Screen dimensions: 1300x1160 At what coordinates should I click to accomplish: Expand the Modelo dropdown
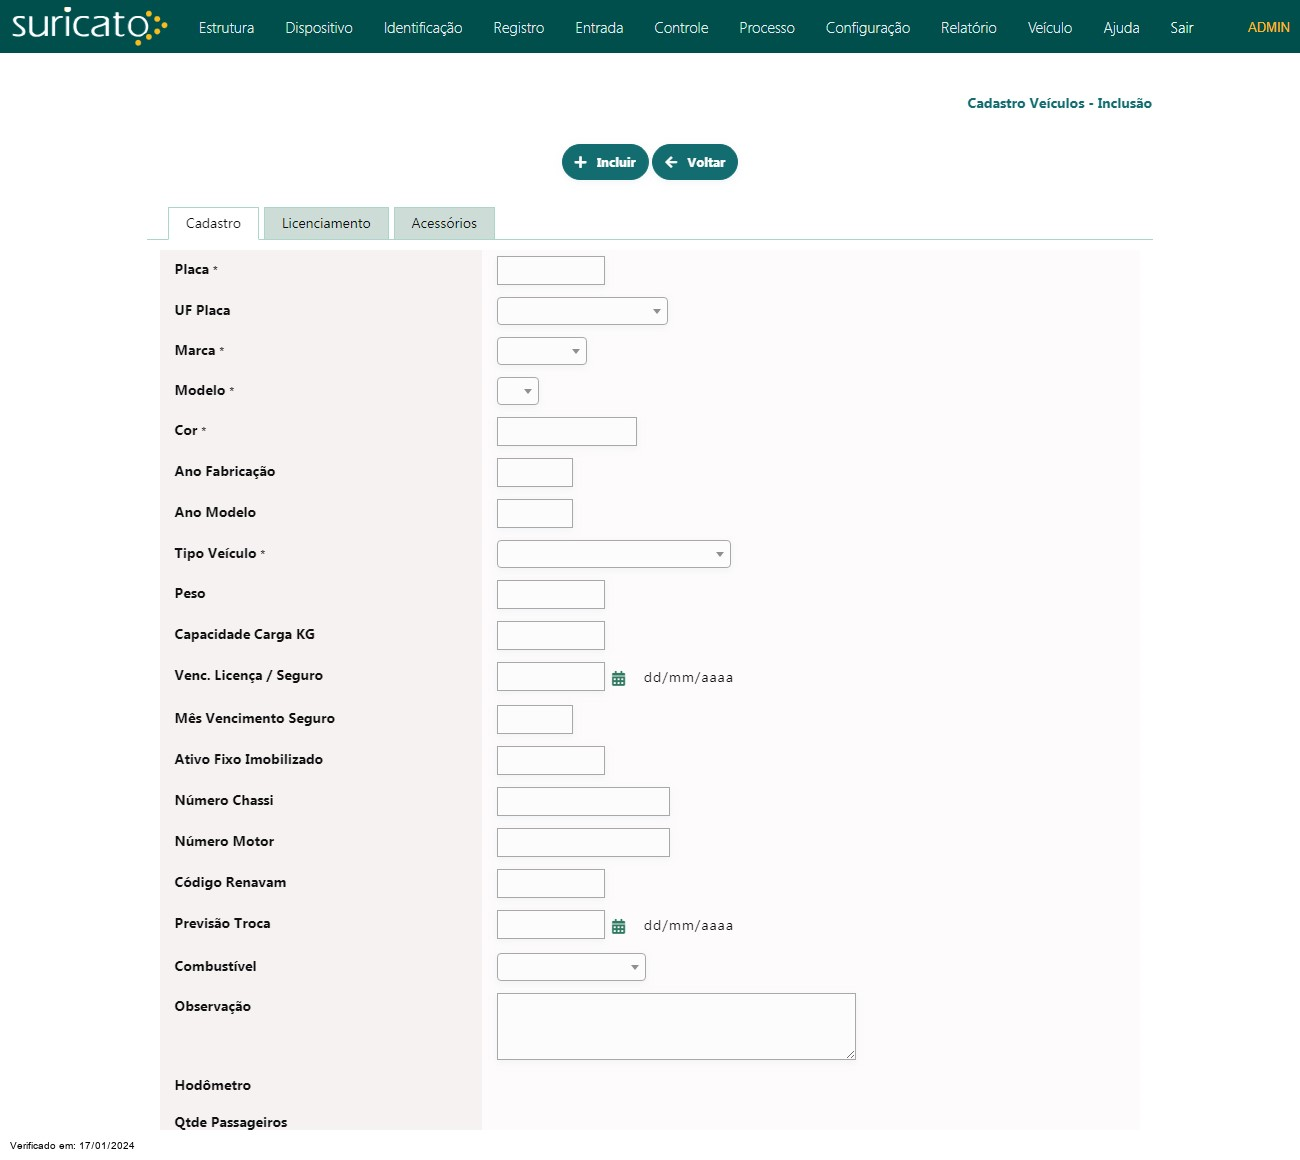(518, 391)
